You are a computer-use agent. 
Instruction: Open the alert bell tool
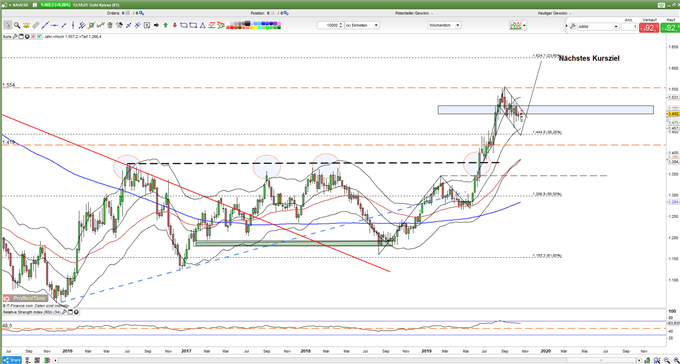tap(26, 25)
